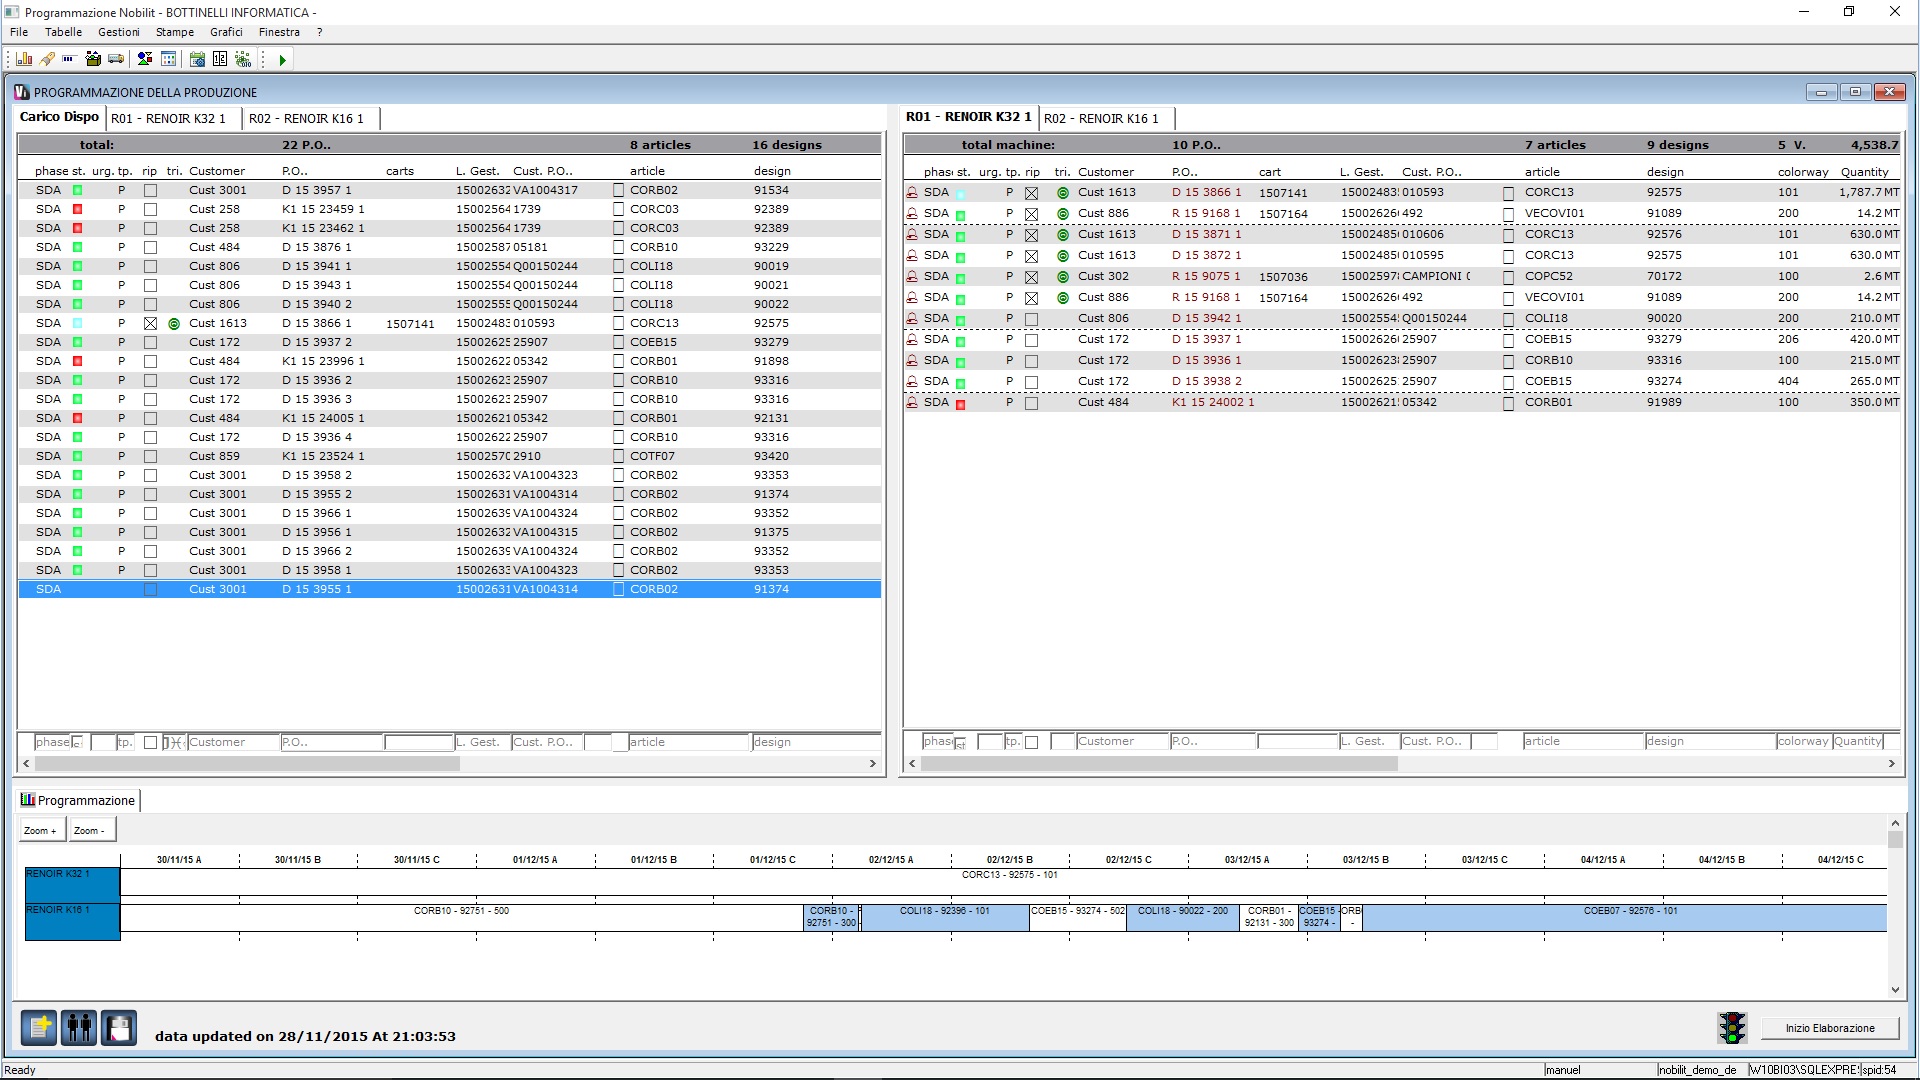
Task: Click the right grid horizontal scrollbar
Action: pos(1158,764)
